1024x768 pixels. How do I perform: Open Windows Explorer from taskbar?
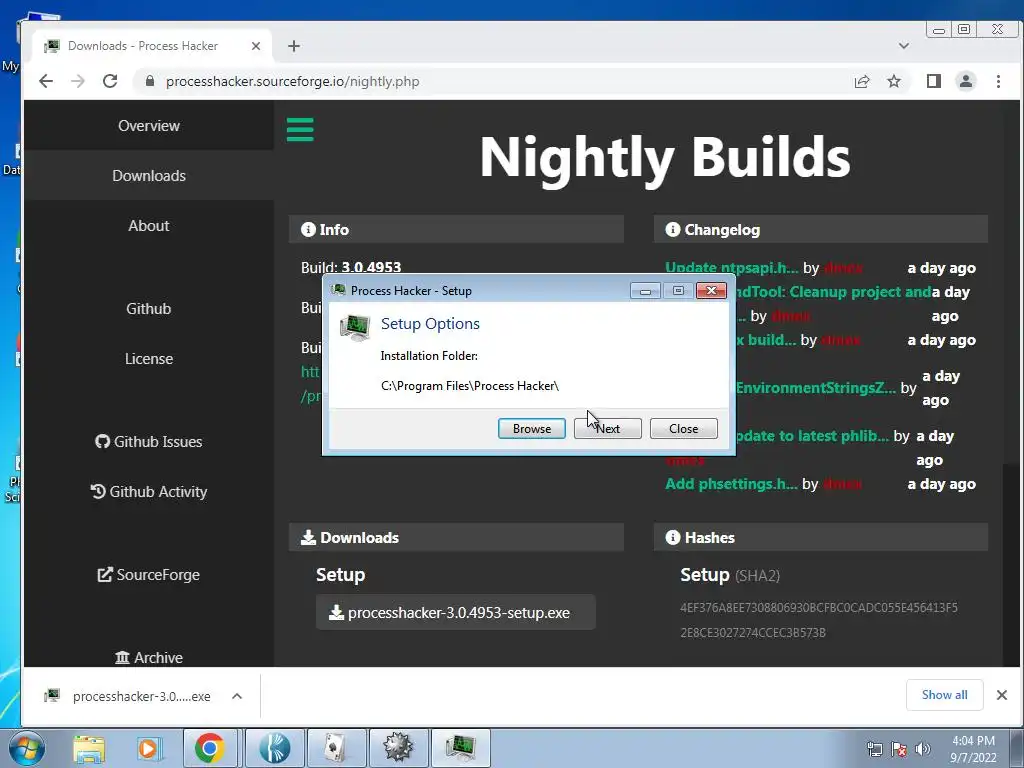(x=89, y=748)
